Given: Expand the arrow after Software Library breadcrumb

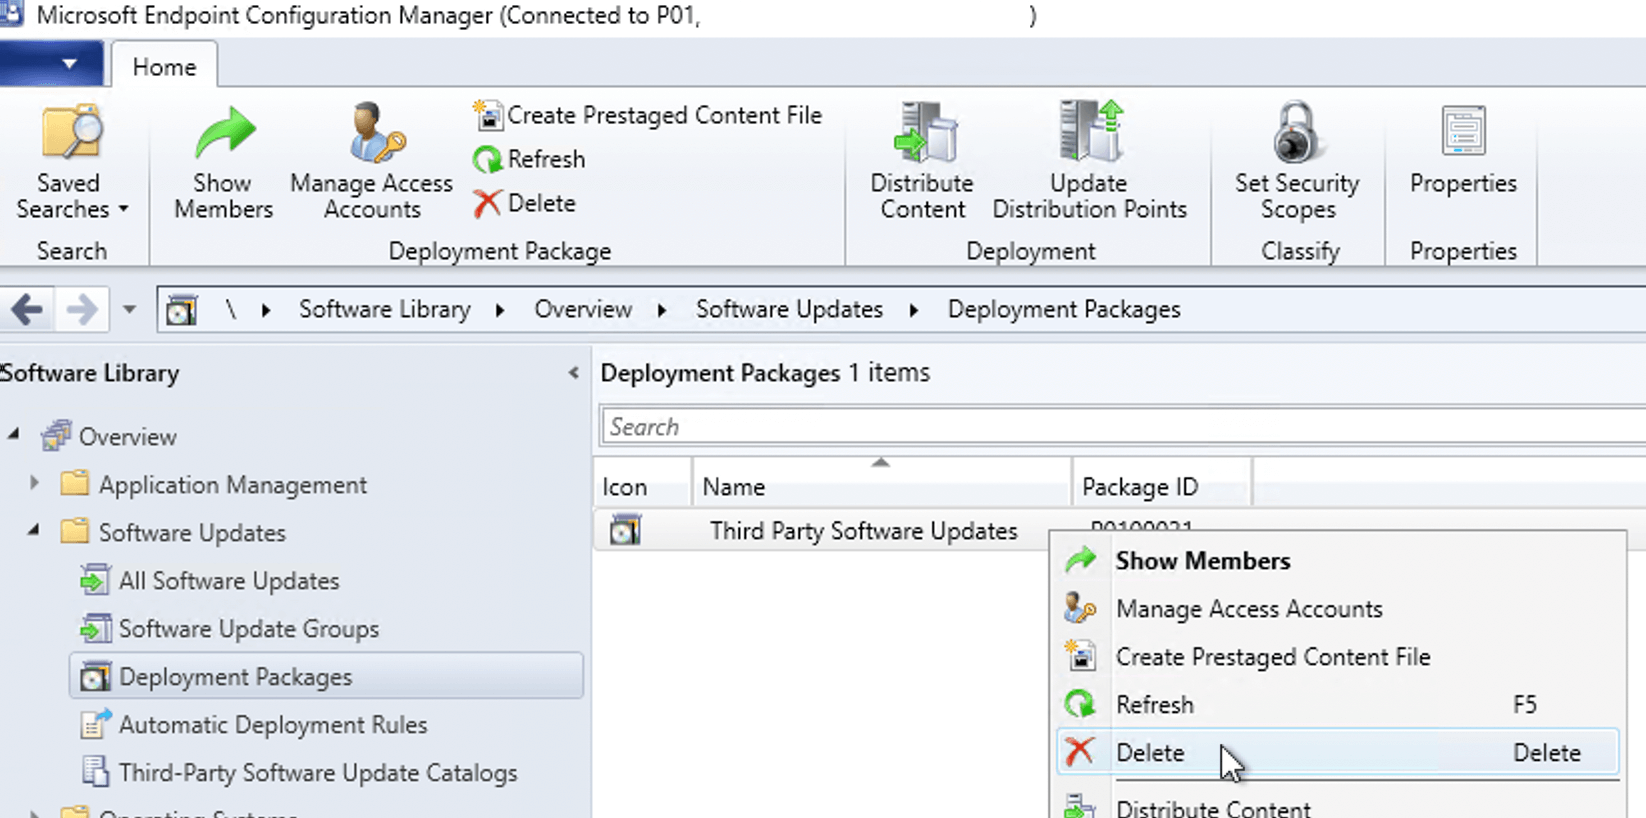Looking at the screenshot, I should pos(500,310).
